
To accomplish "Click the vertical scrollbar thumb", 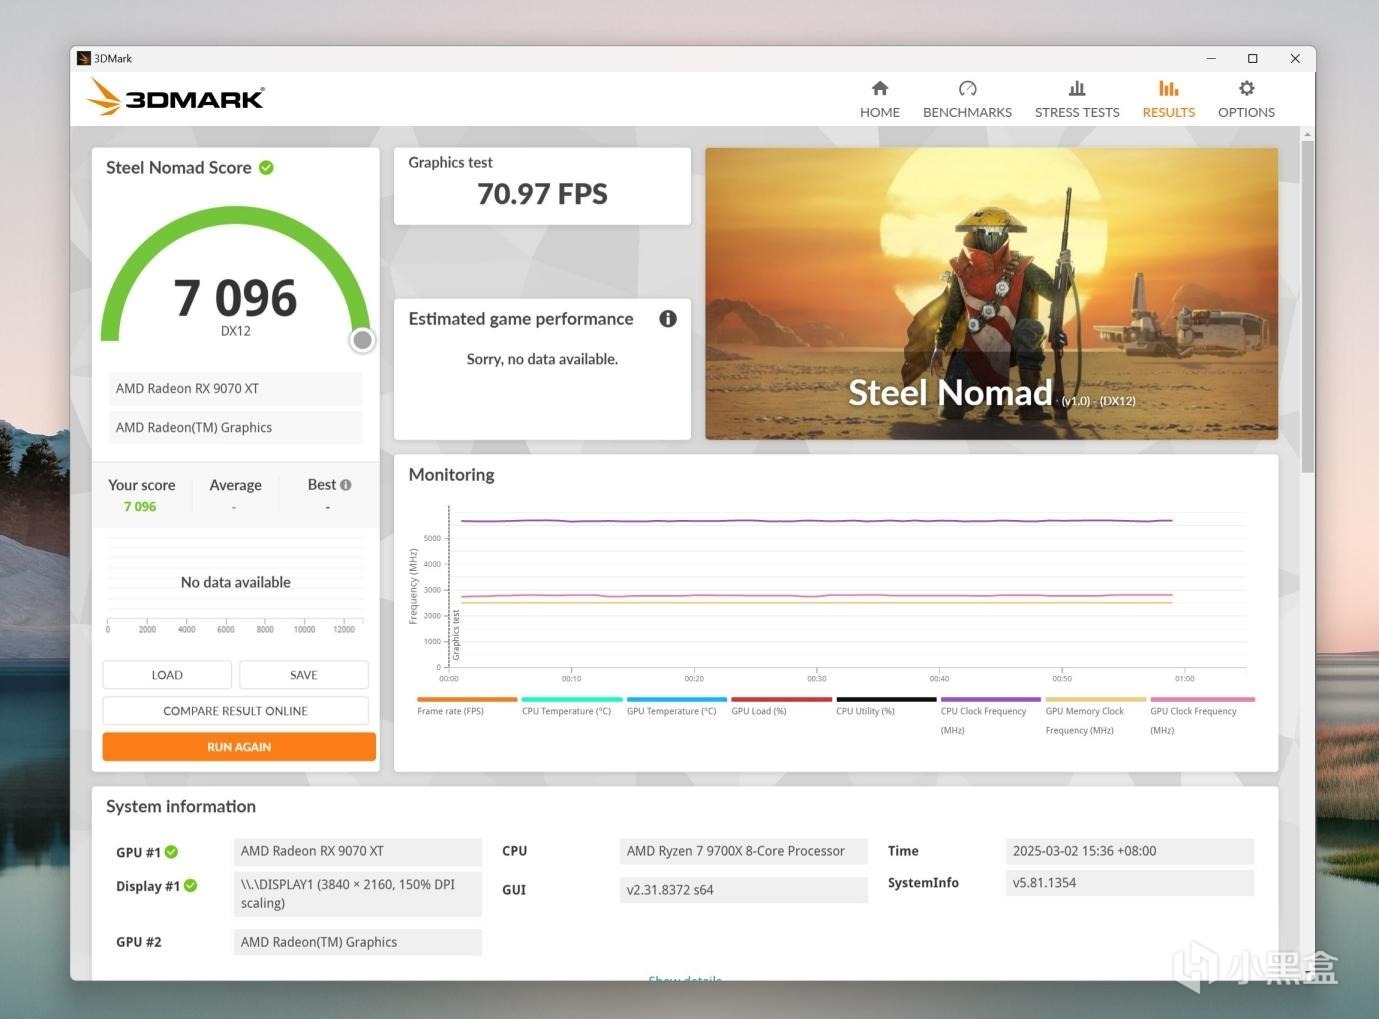I will tap(1308, 306).
